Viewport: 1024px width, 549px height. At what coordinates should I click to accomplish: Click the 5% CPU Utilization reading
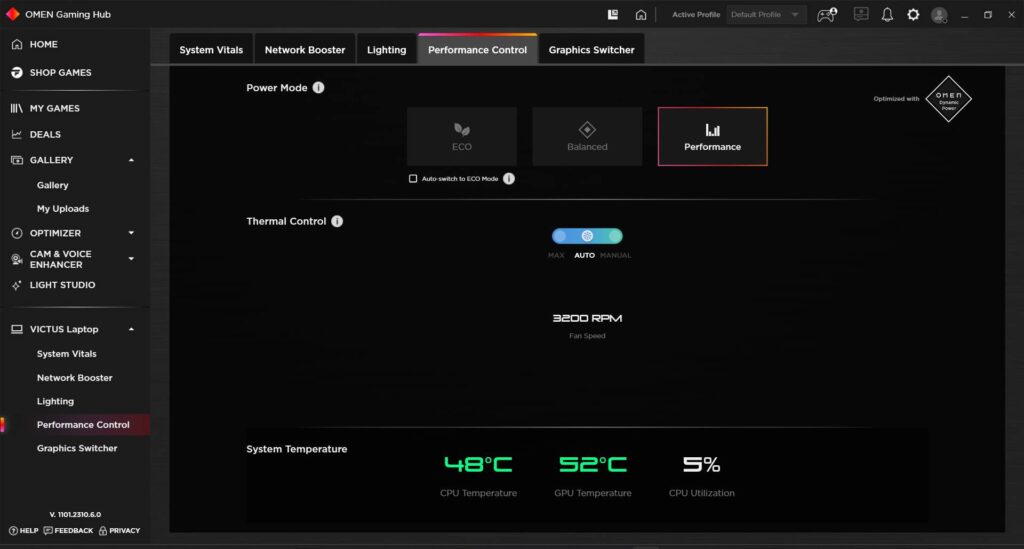point(701,464)
